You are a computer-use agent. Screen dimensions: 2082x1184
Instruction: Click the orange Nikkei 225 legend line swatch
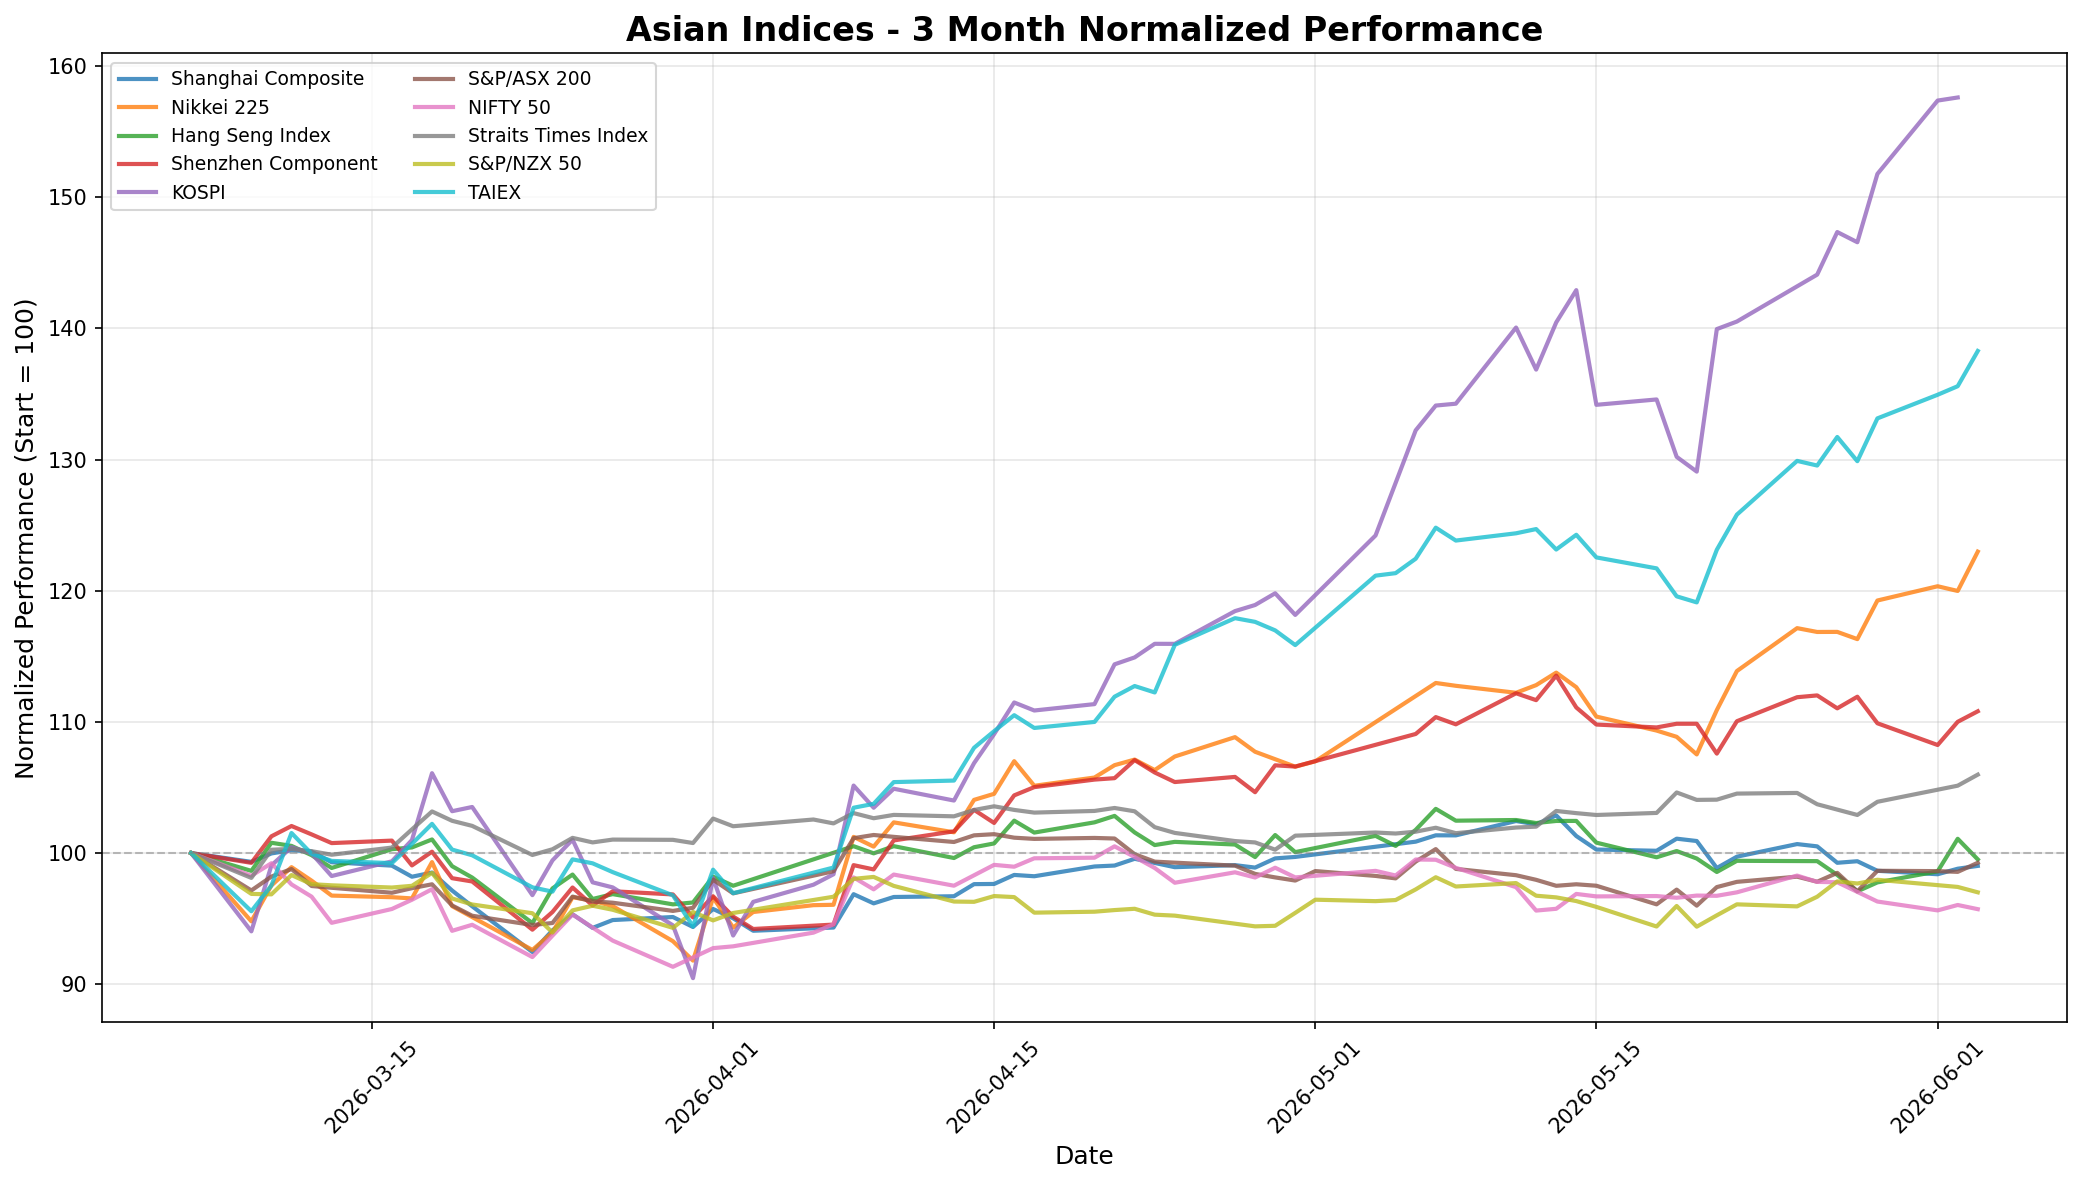pyautogui.click(x=138, y=107)
